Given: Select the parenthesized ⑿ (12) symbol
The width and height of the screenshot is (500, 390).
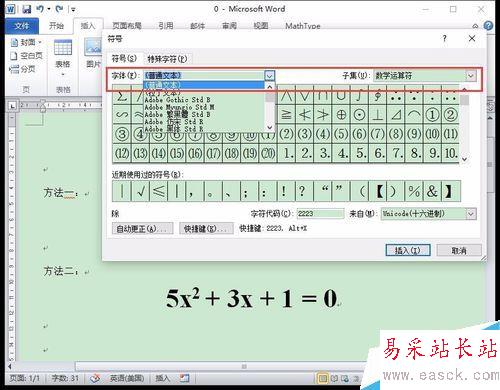Looking at the screenshot, I should (x=122, y=153).
